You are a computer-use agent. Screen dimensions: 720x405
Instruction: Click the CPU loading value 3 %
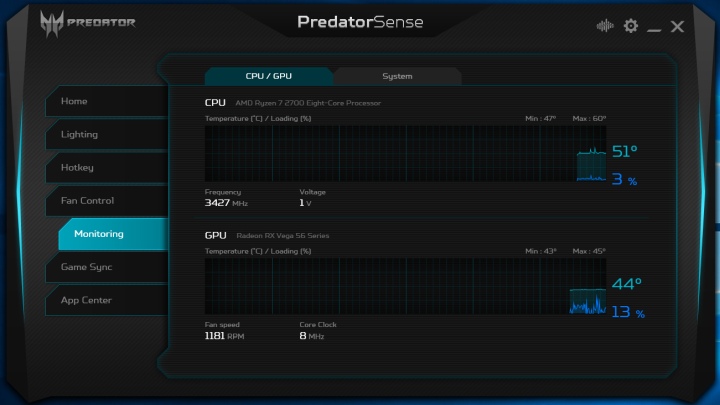[x=624, y=179]
